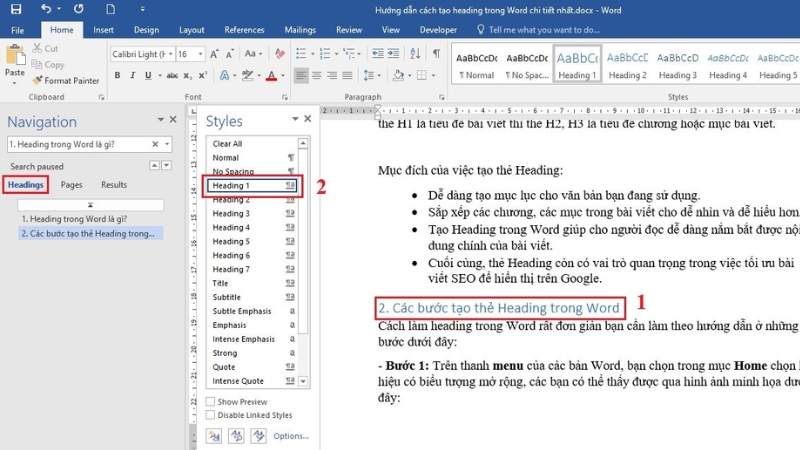
Task: Check Disable Linked Styles option
Action: [x=210, y=415]
